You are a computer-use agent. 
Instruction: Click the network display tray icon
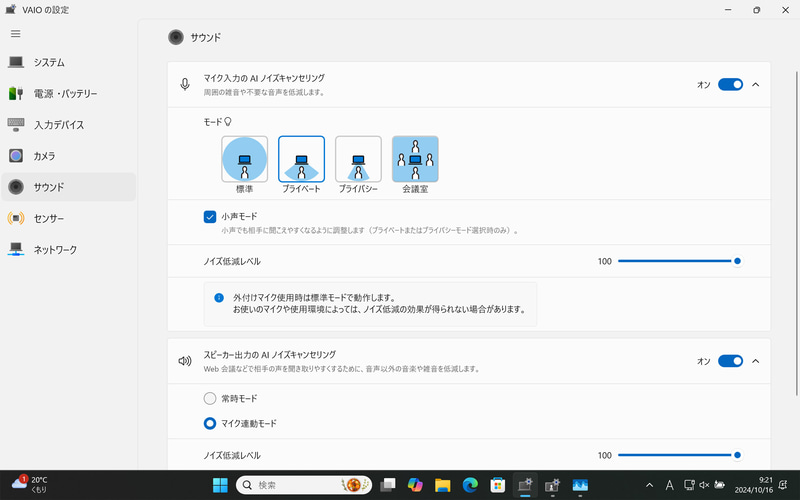[x=689, y=485]
